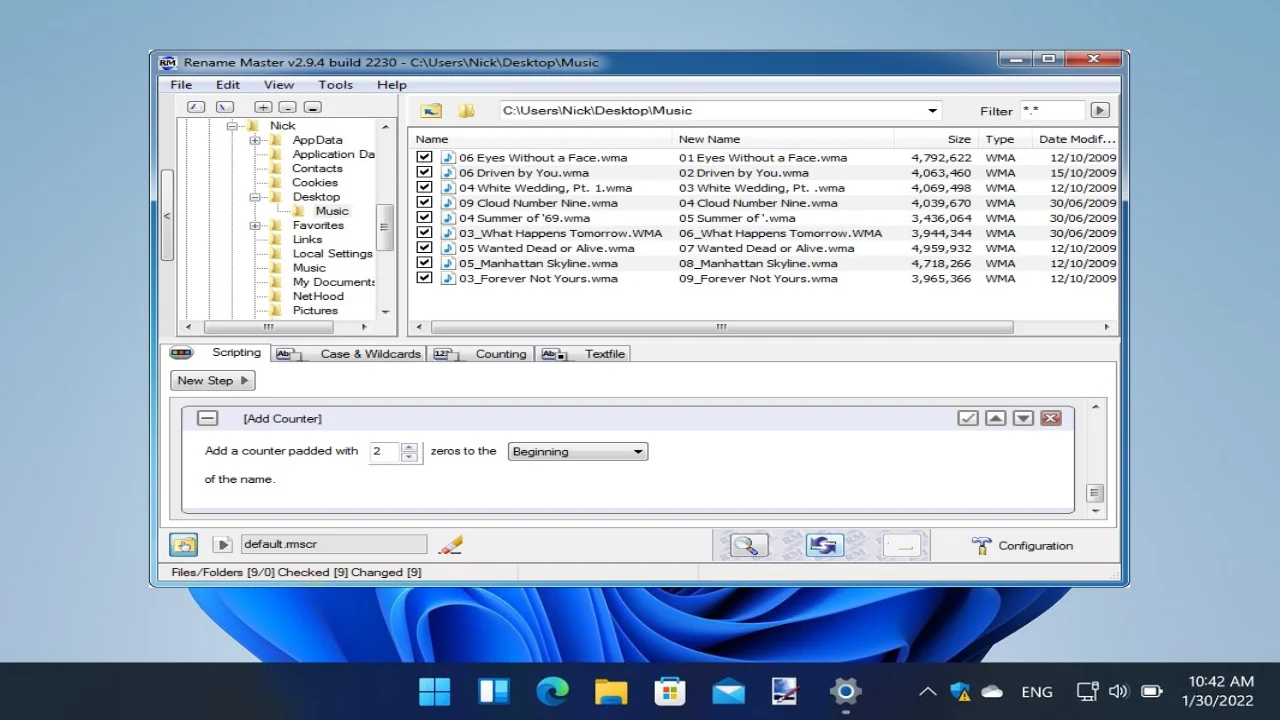Collapse the Add Counter step panel
Screen dimensions: 1280x720
(x=207, y=418)
